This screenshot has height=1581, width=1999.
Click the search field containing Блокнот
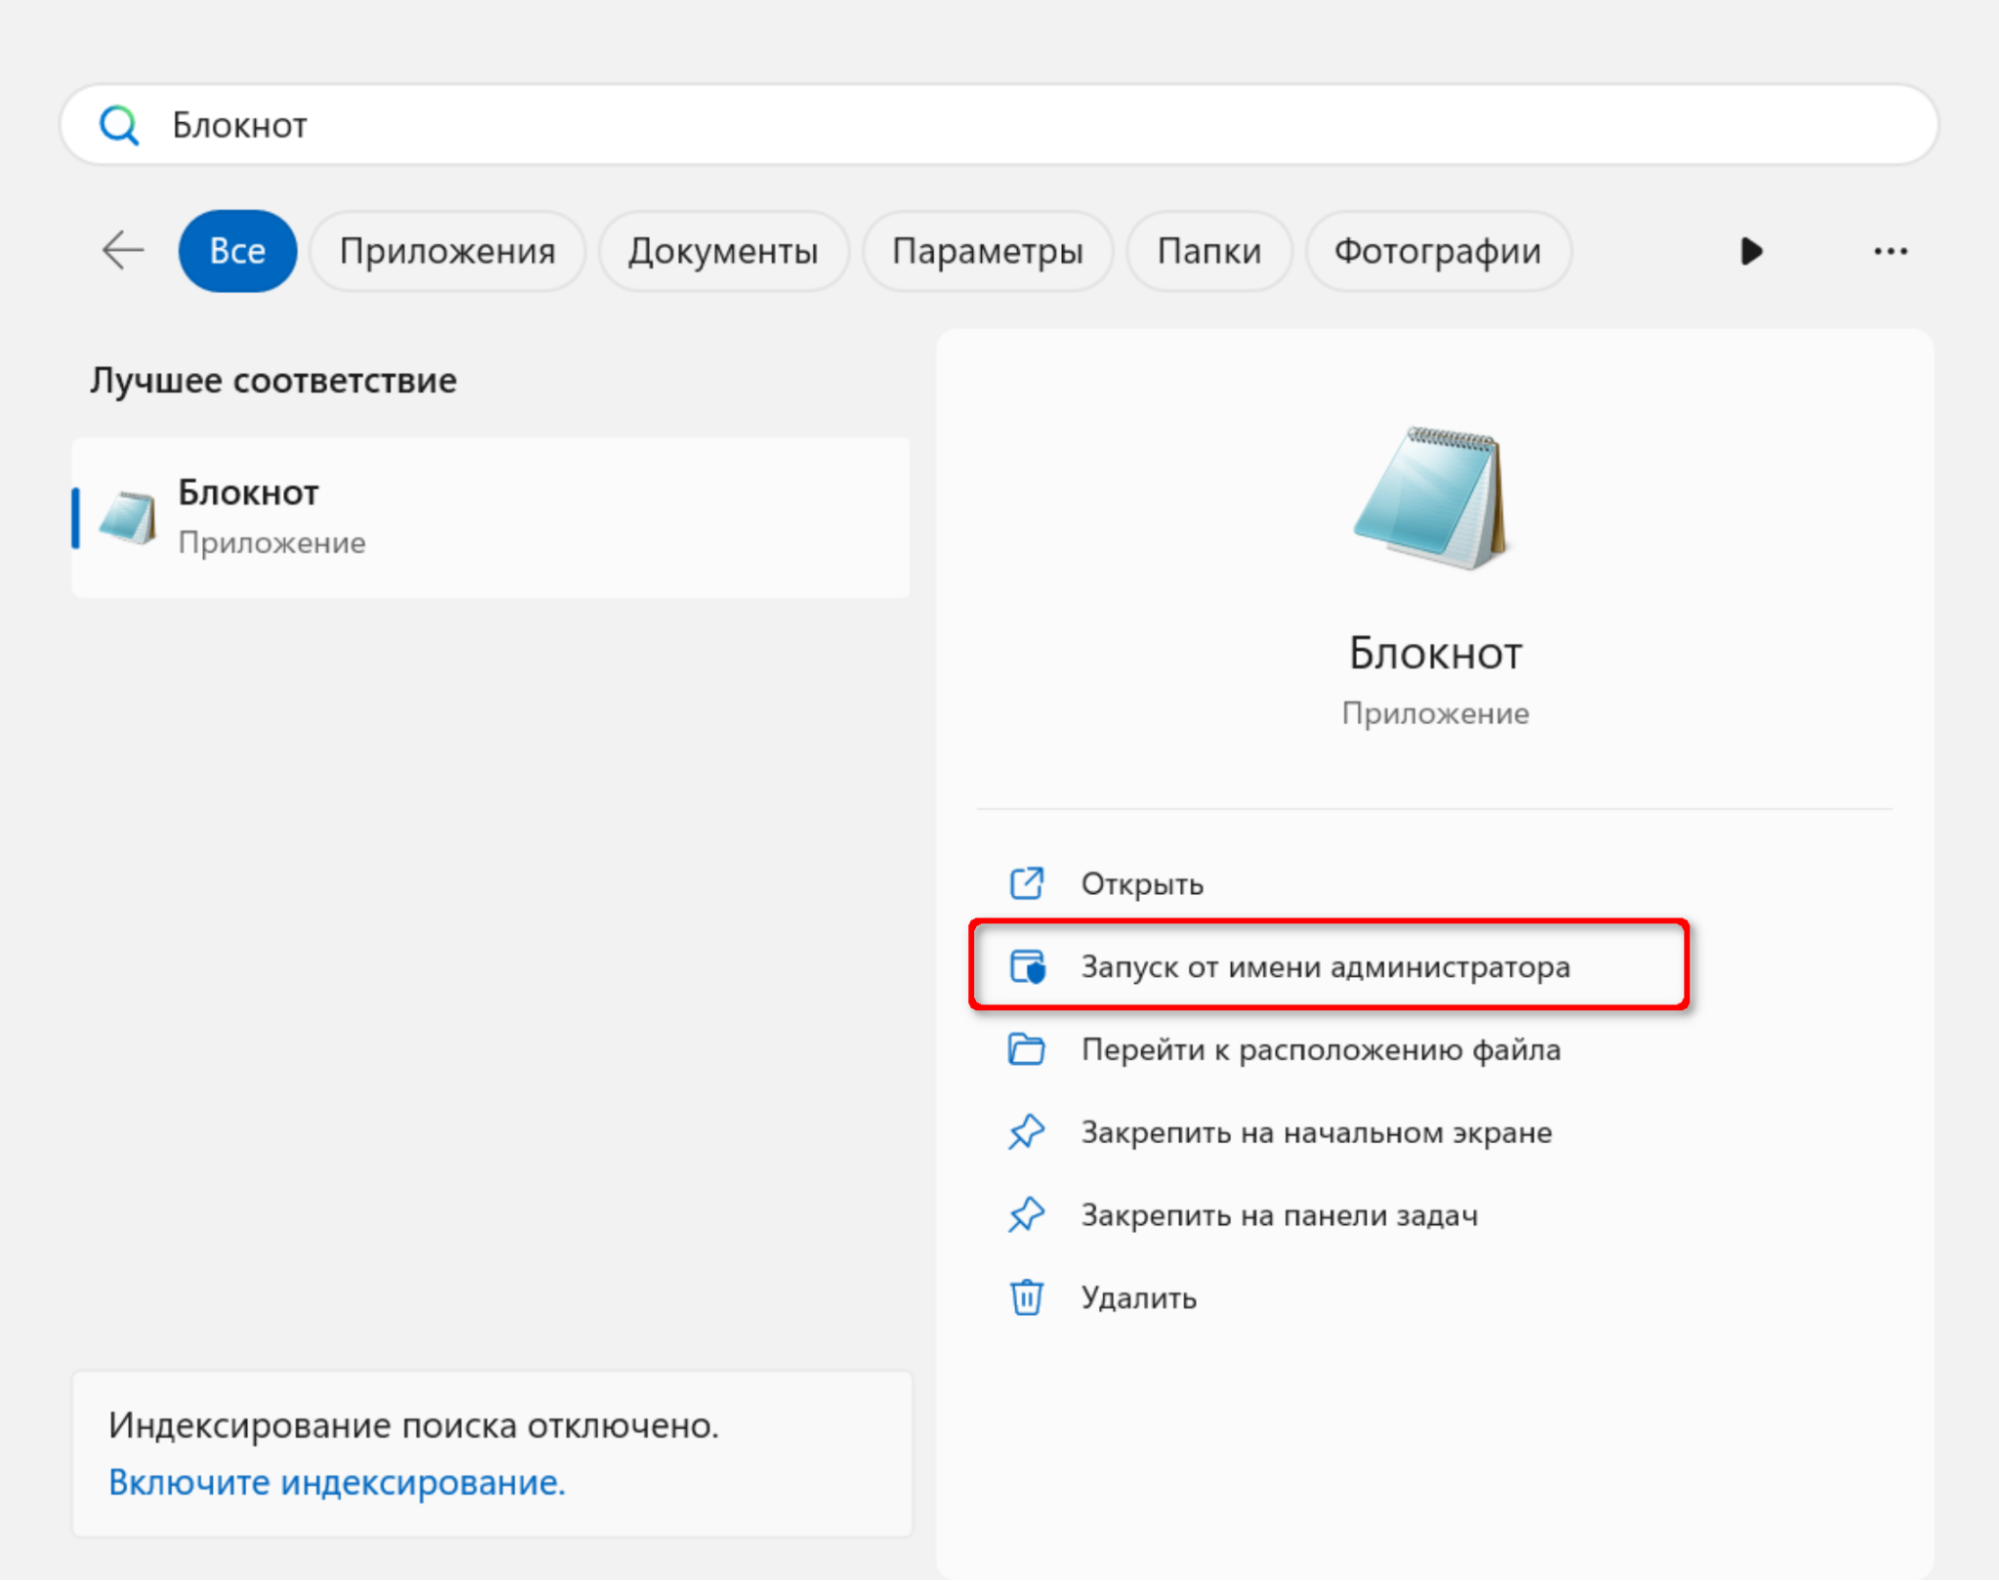point(999,125)
